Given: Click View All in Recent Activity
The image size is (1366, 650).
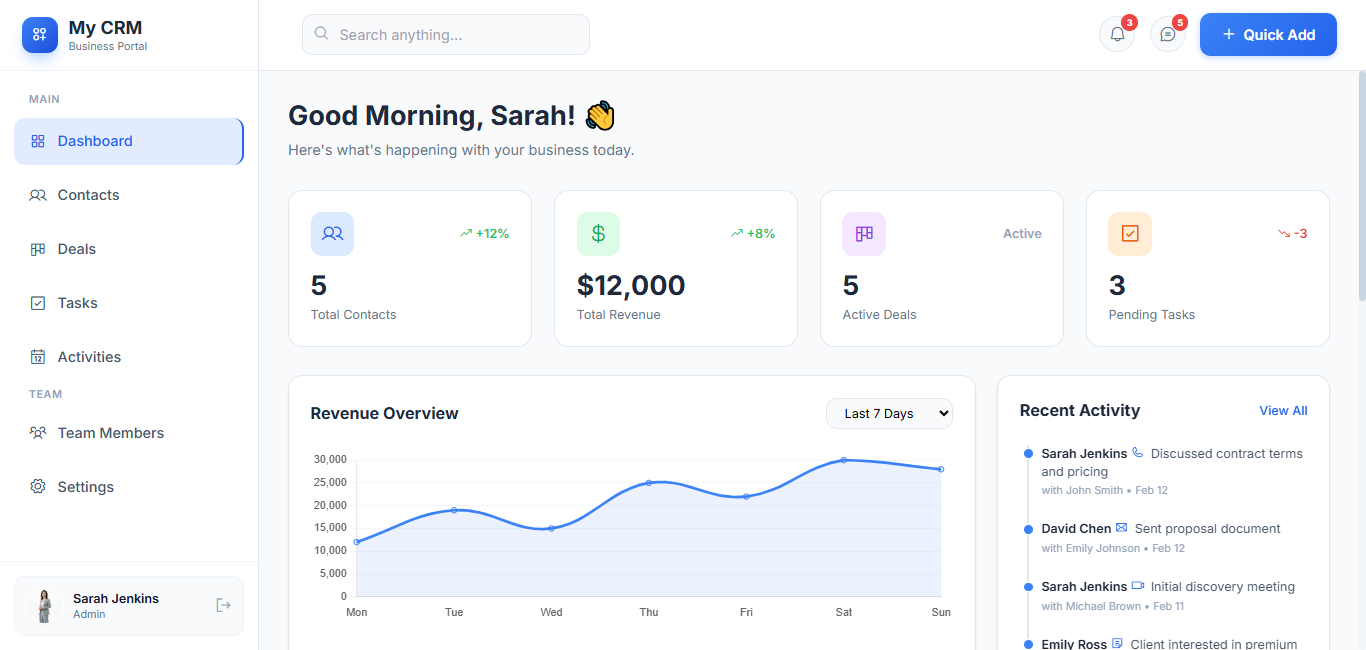Looking at the screenshot, I should pos(1283,411).
